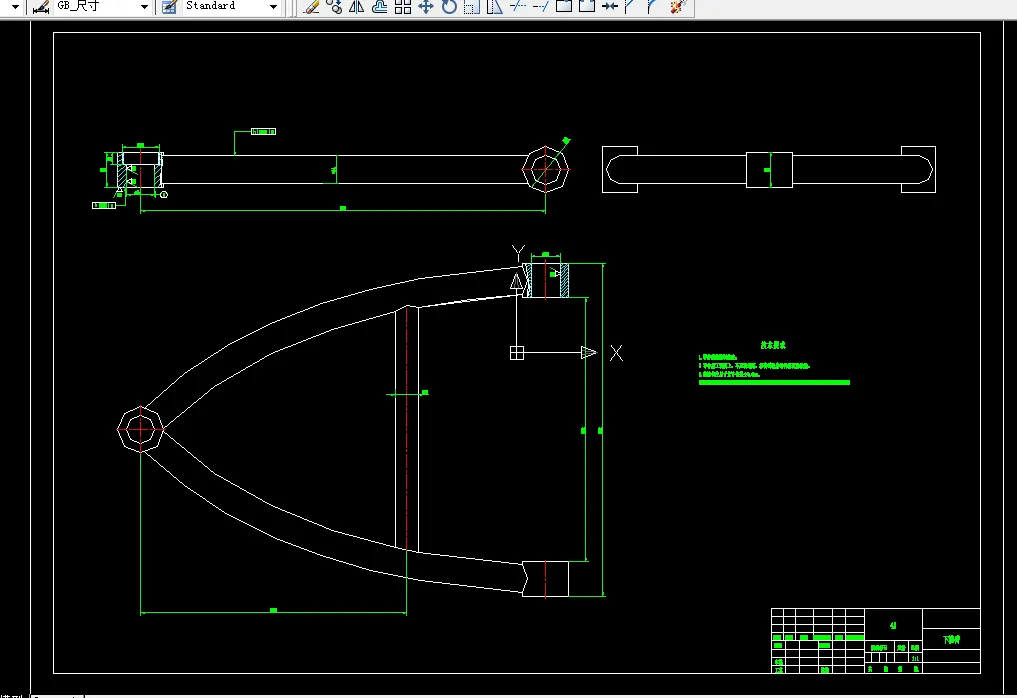Click the Extend tool icon
Viewport: 1017px width, 698px height.
coord(540,6)
